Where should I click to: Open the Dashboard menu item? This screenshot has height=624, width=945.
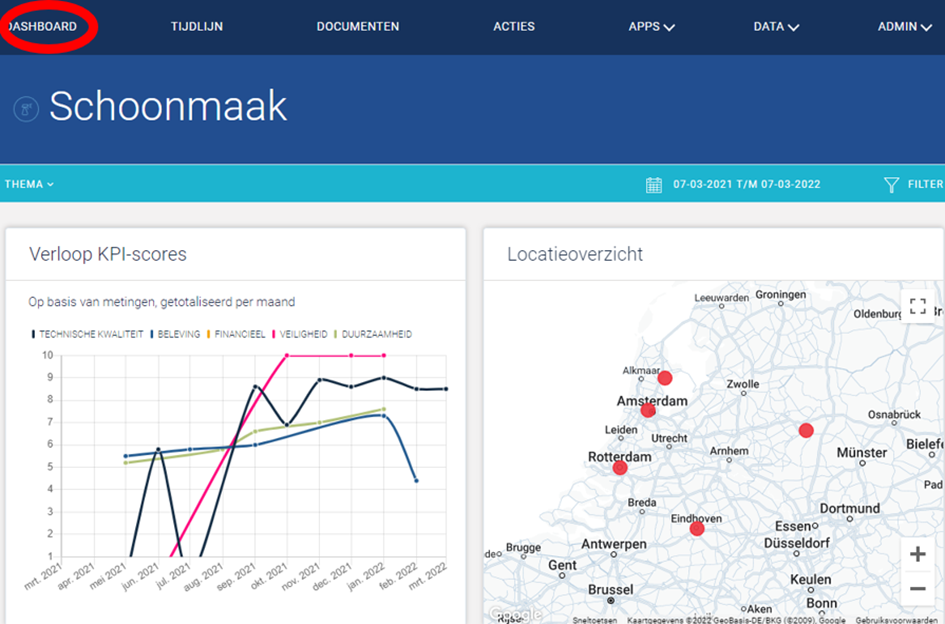40,27
